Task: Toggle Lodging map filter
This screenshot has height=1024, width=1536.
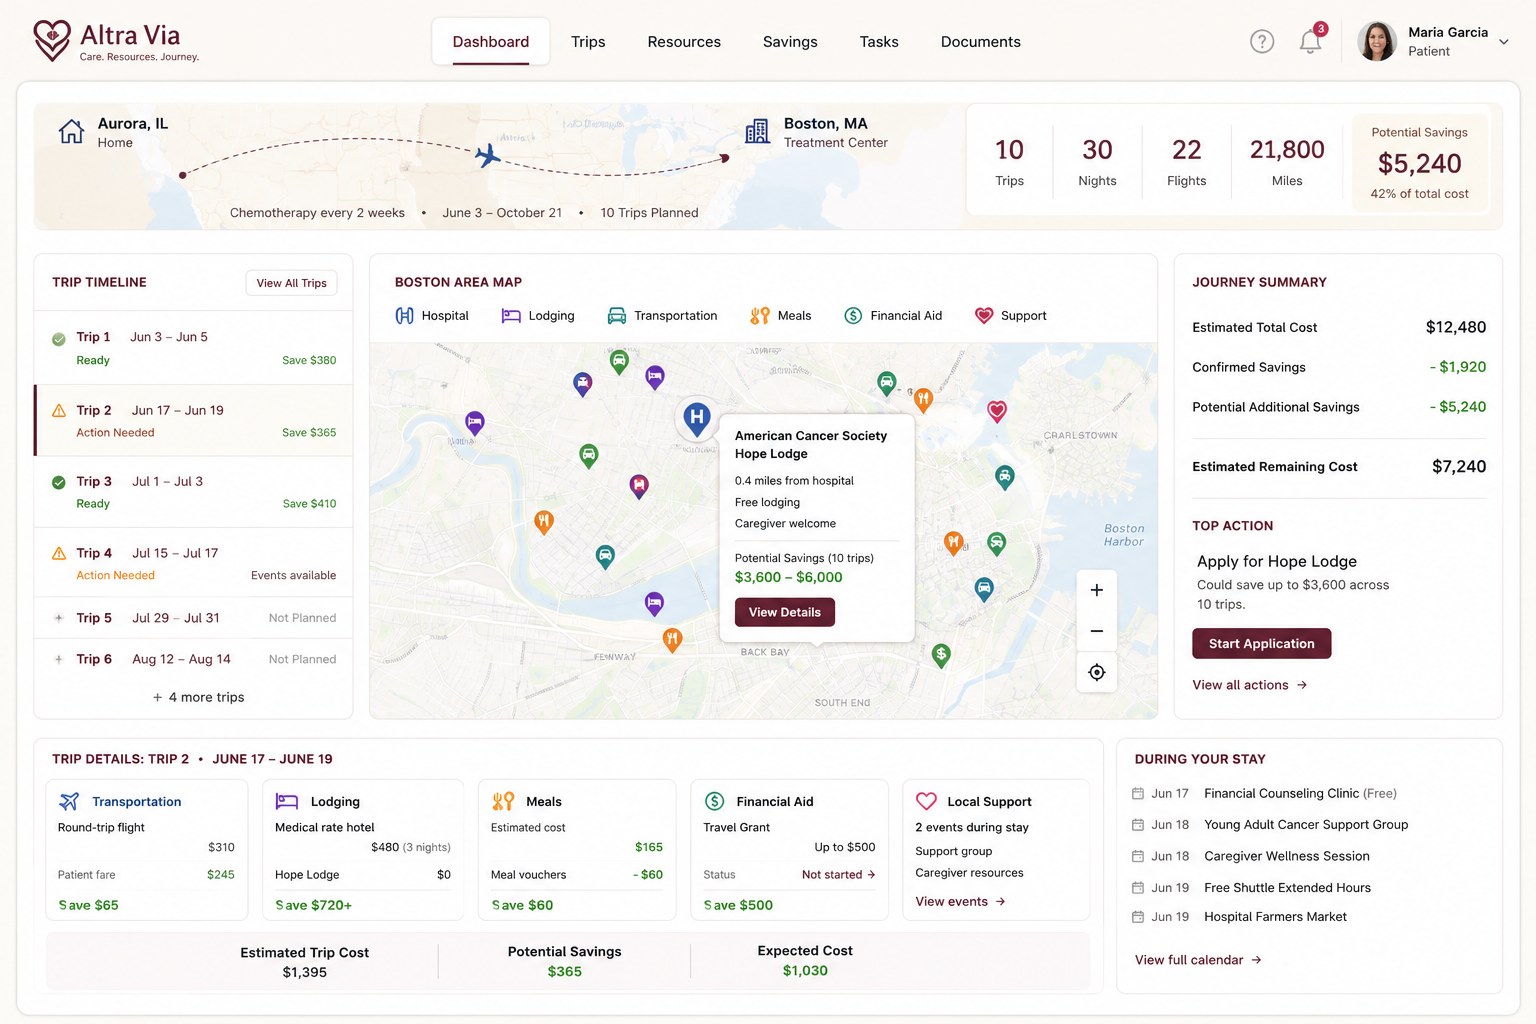Action: (x=538, y=316)
